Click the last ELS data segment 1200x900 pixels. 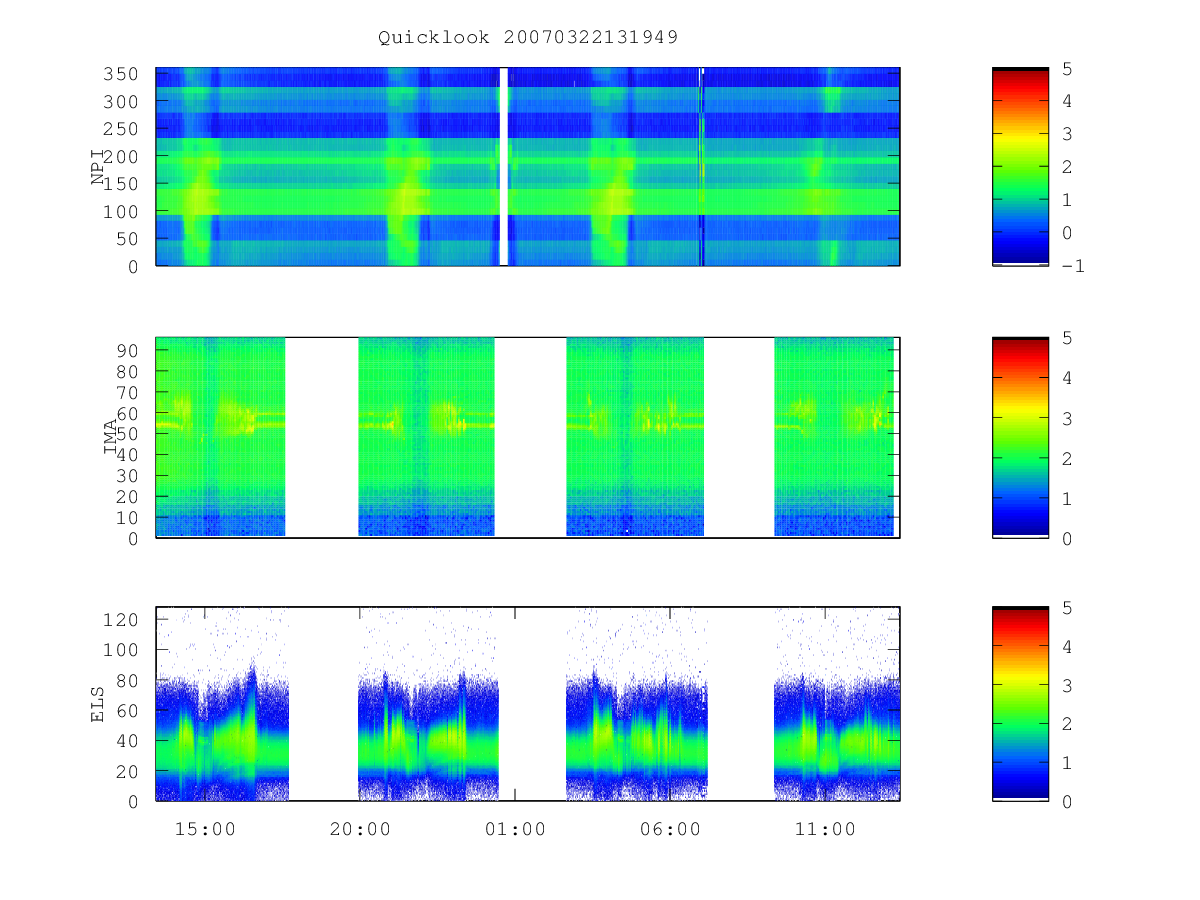(837, 704)
